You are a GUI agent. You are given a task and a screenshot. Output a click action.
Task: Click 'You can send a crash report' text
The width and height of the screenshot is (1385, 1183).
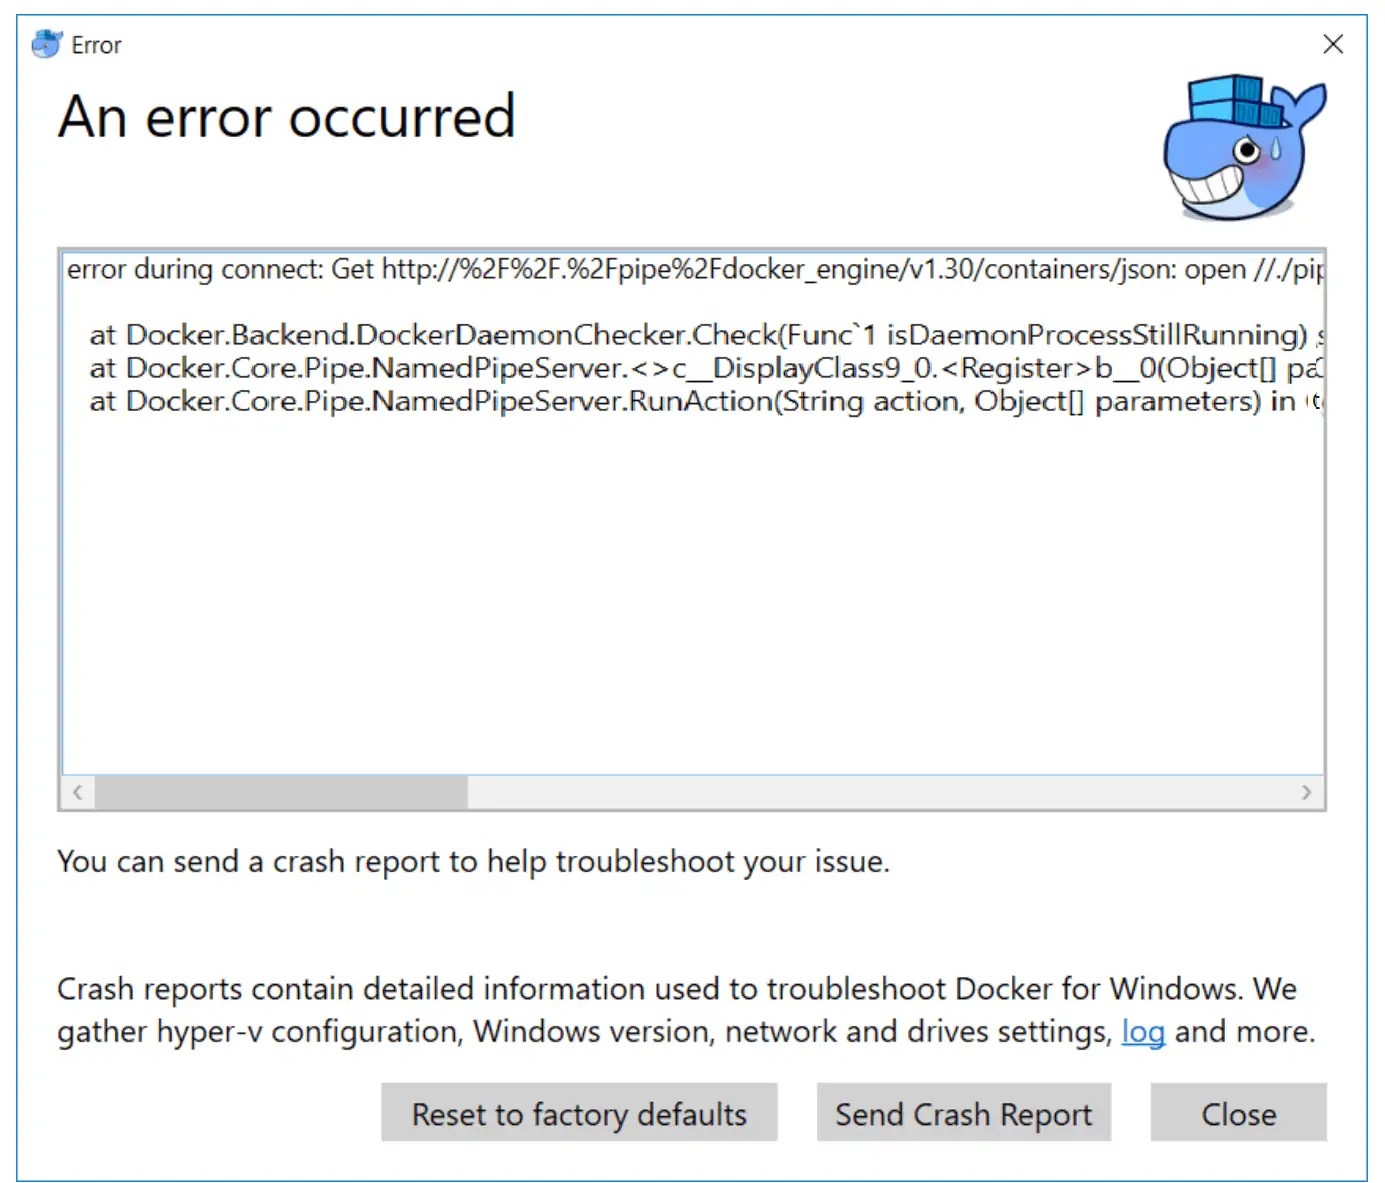pyautogui.click(x=473, y=861)
